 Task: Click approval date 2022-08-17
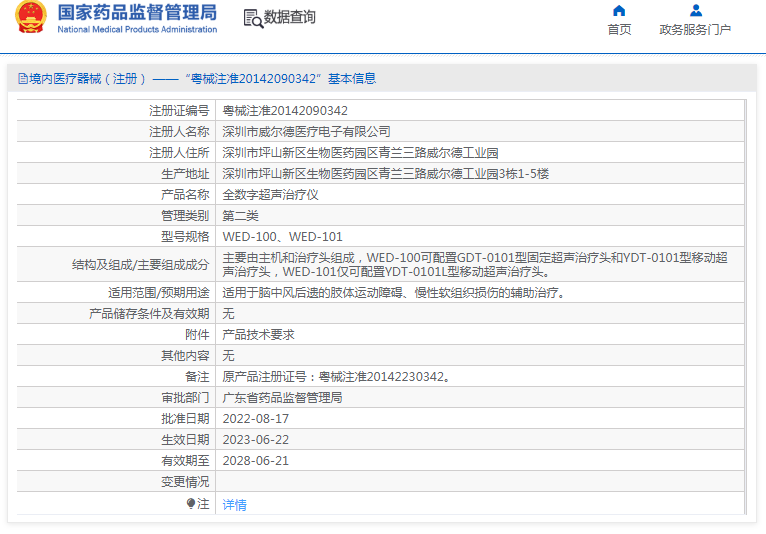coord(255,419)
